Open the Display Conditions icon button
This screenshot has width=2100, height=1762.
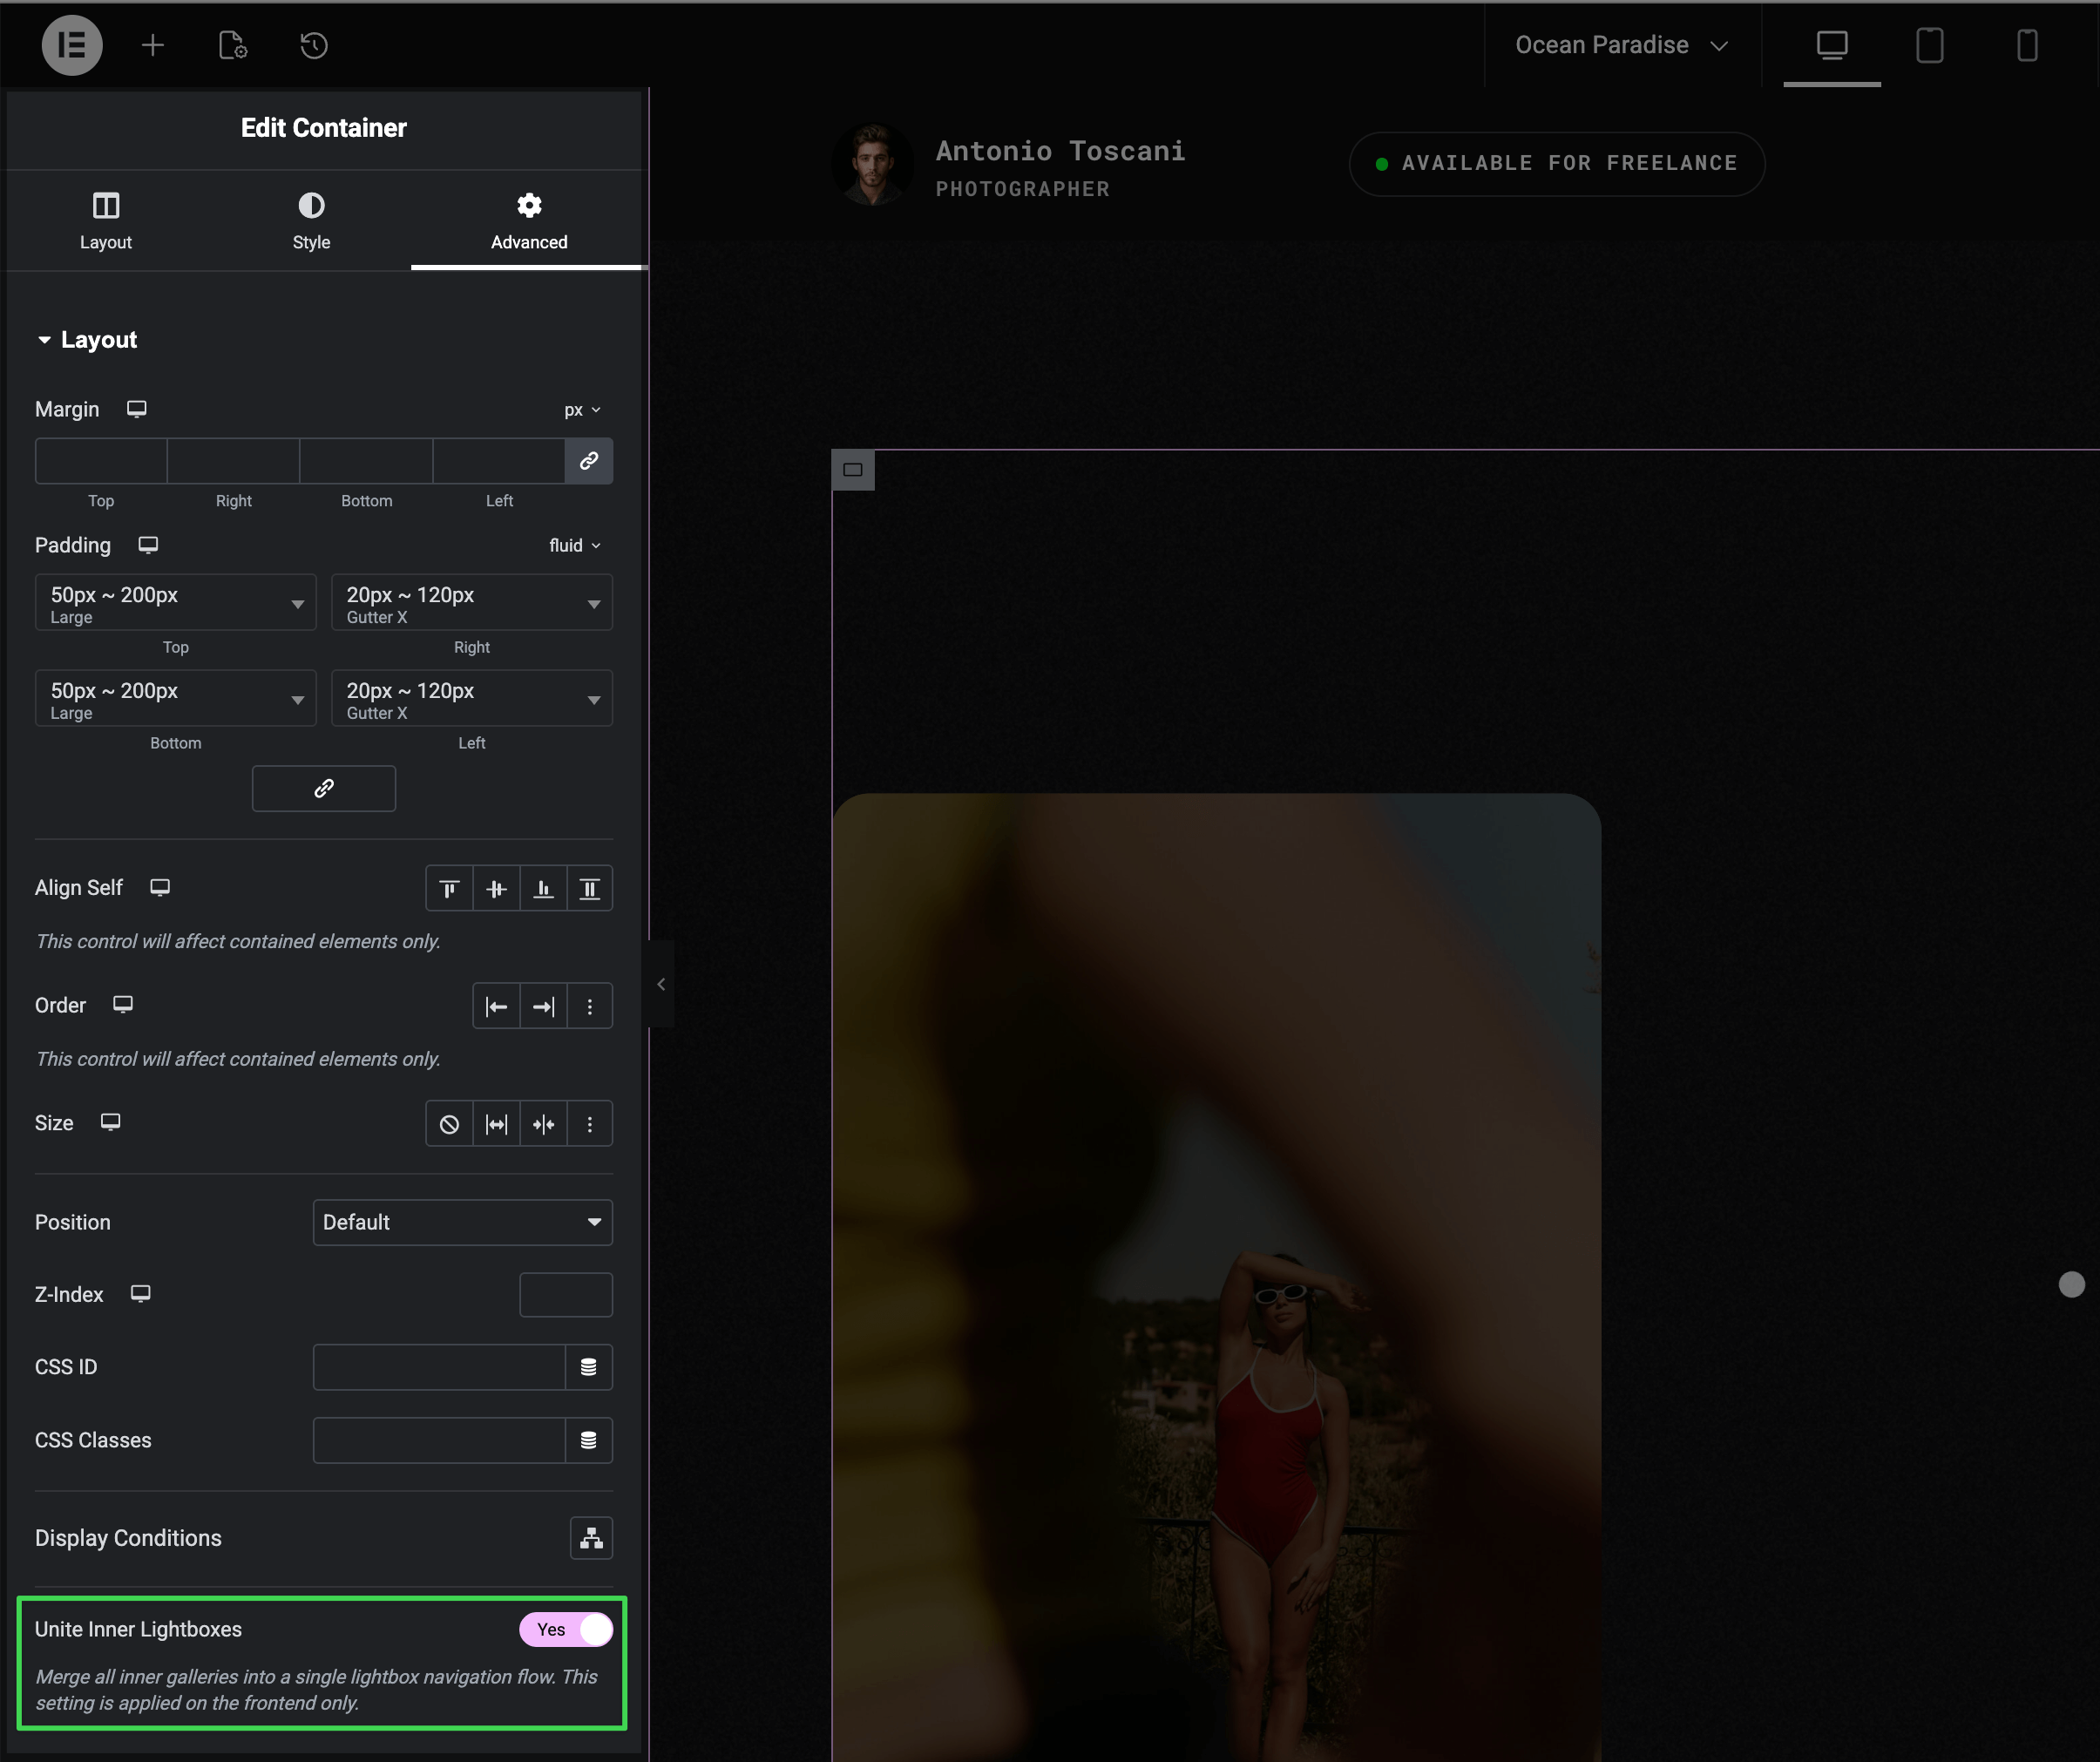coord(591,1538)
